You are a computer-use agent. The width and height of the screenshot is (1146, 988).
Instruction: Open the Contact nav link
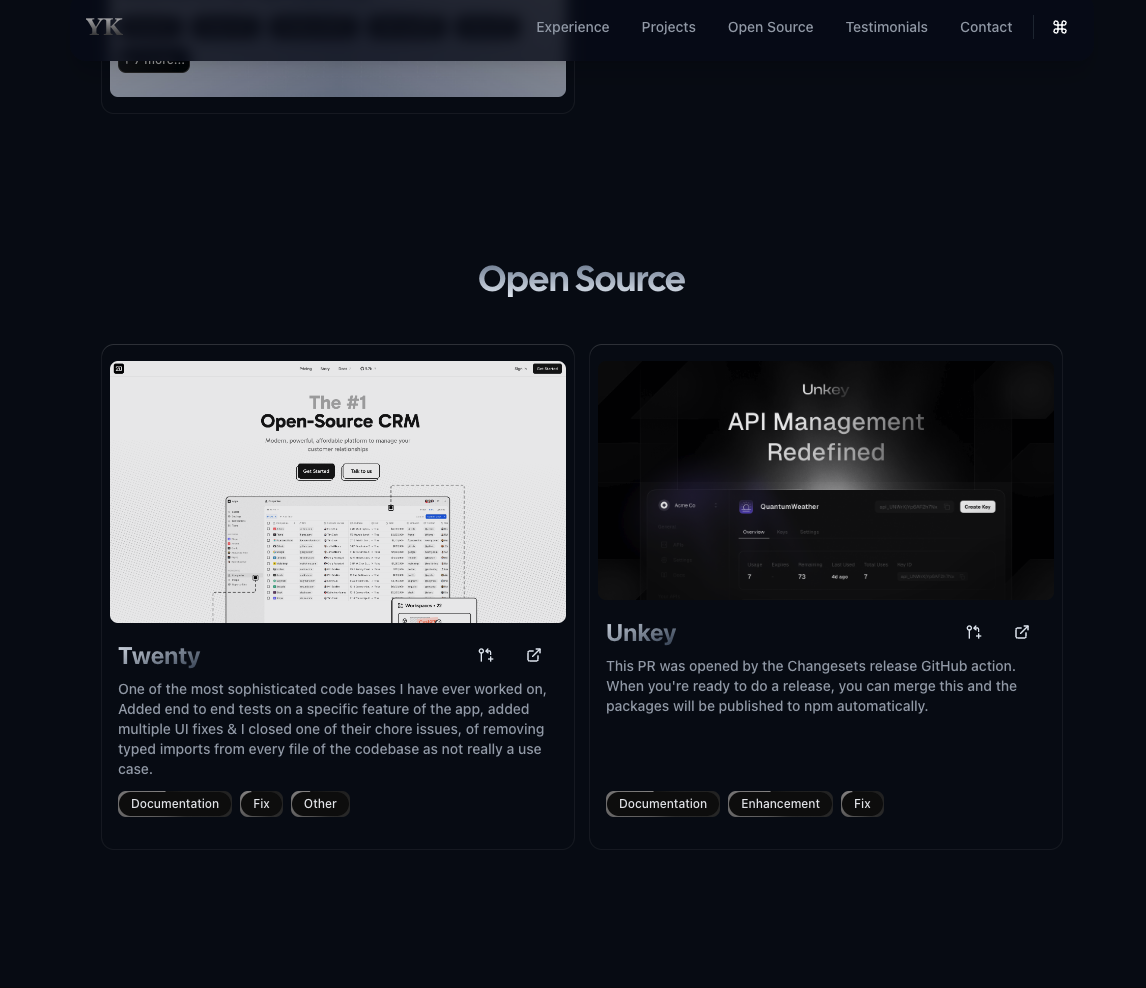pos(986,27)
